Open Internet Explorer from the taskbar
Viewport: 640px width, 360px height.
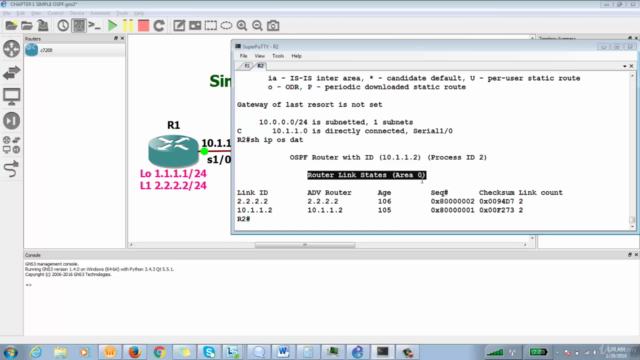click(36, 352)
